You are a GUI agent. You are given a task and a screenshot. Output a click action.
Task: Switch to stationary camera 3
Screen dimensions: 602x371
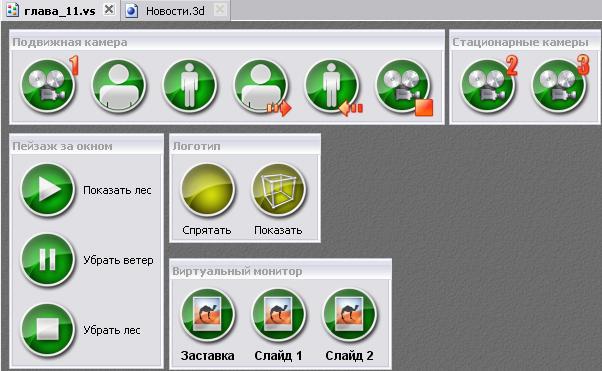tap(559, 86)
